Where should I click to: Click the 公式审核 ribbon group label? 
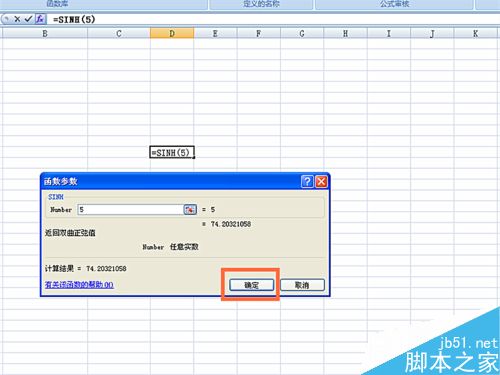[x=395, y=4]
